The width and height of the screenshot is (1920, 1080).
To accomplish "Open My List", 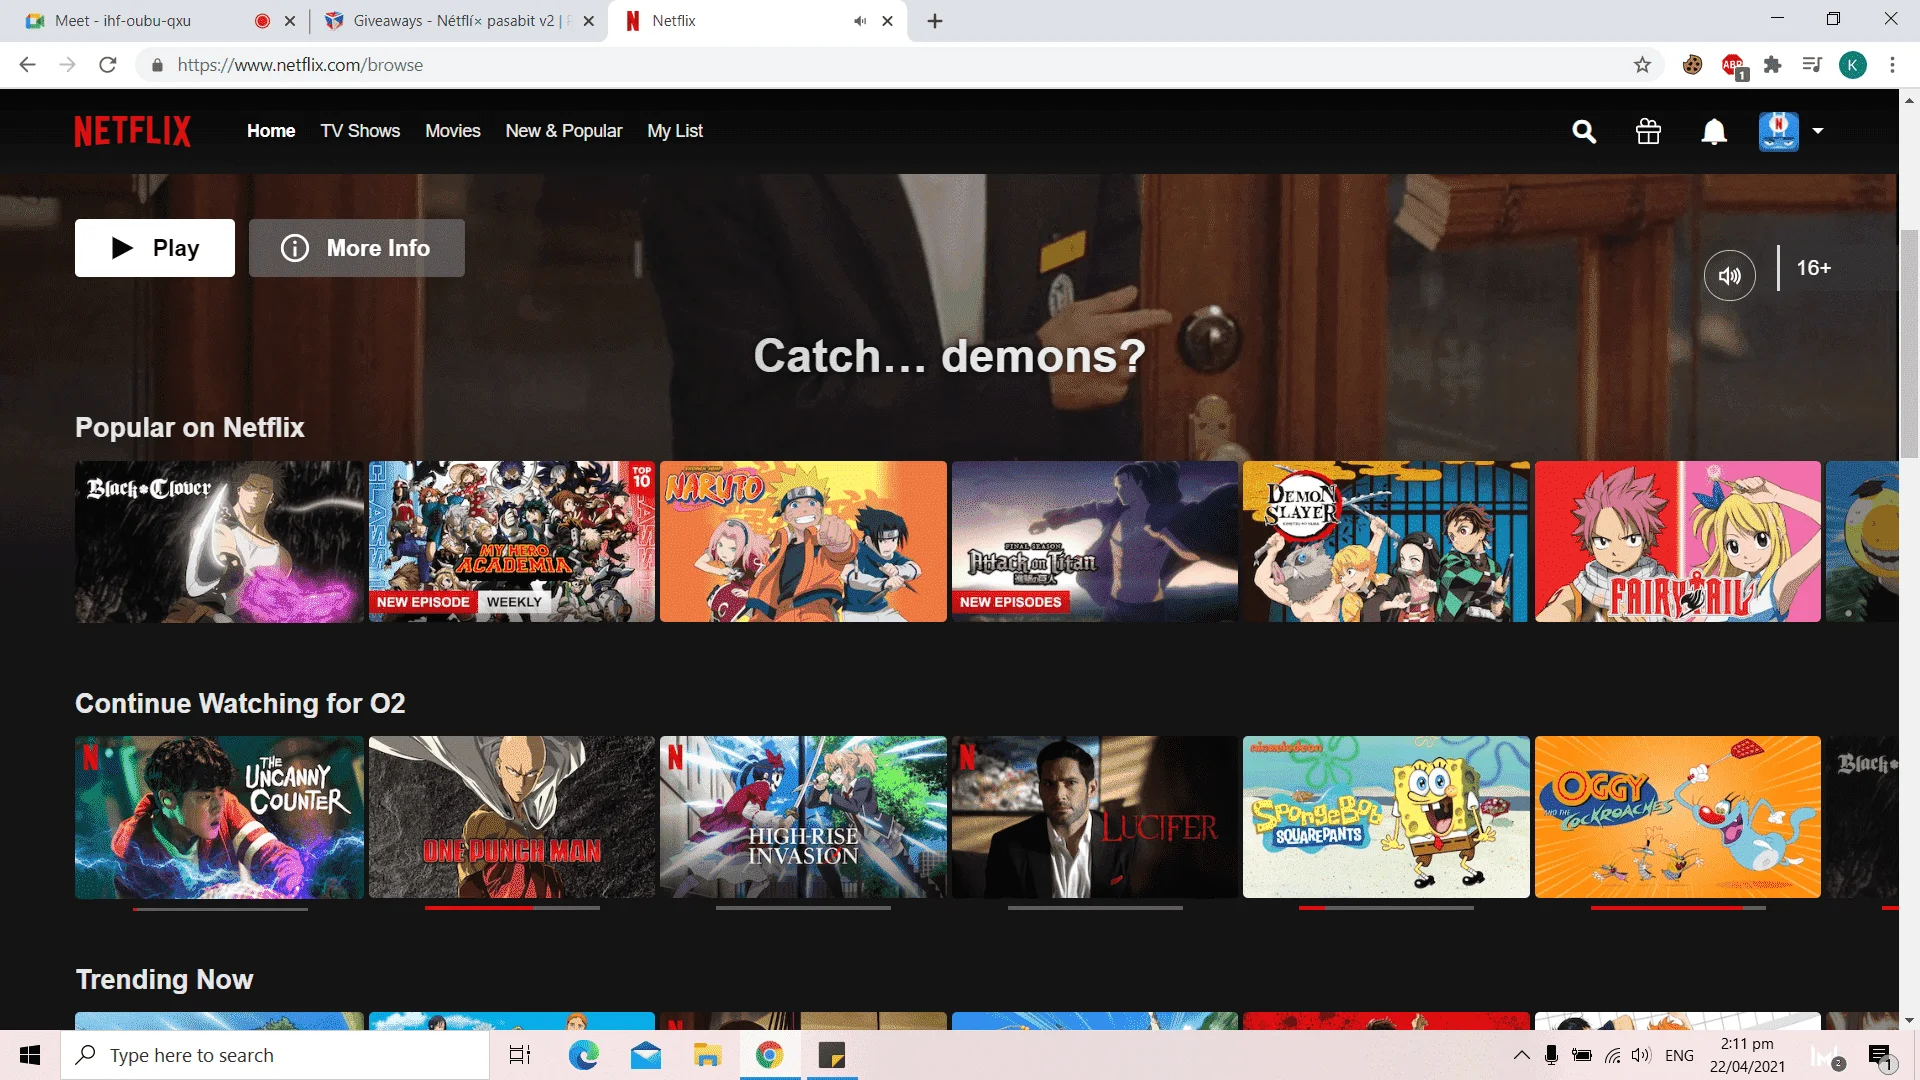I will (675, 131).
